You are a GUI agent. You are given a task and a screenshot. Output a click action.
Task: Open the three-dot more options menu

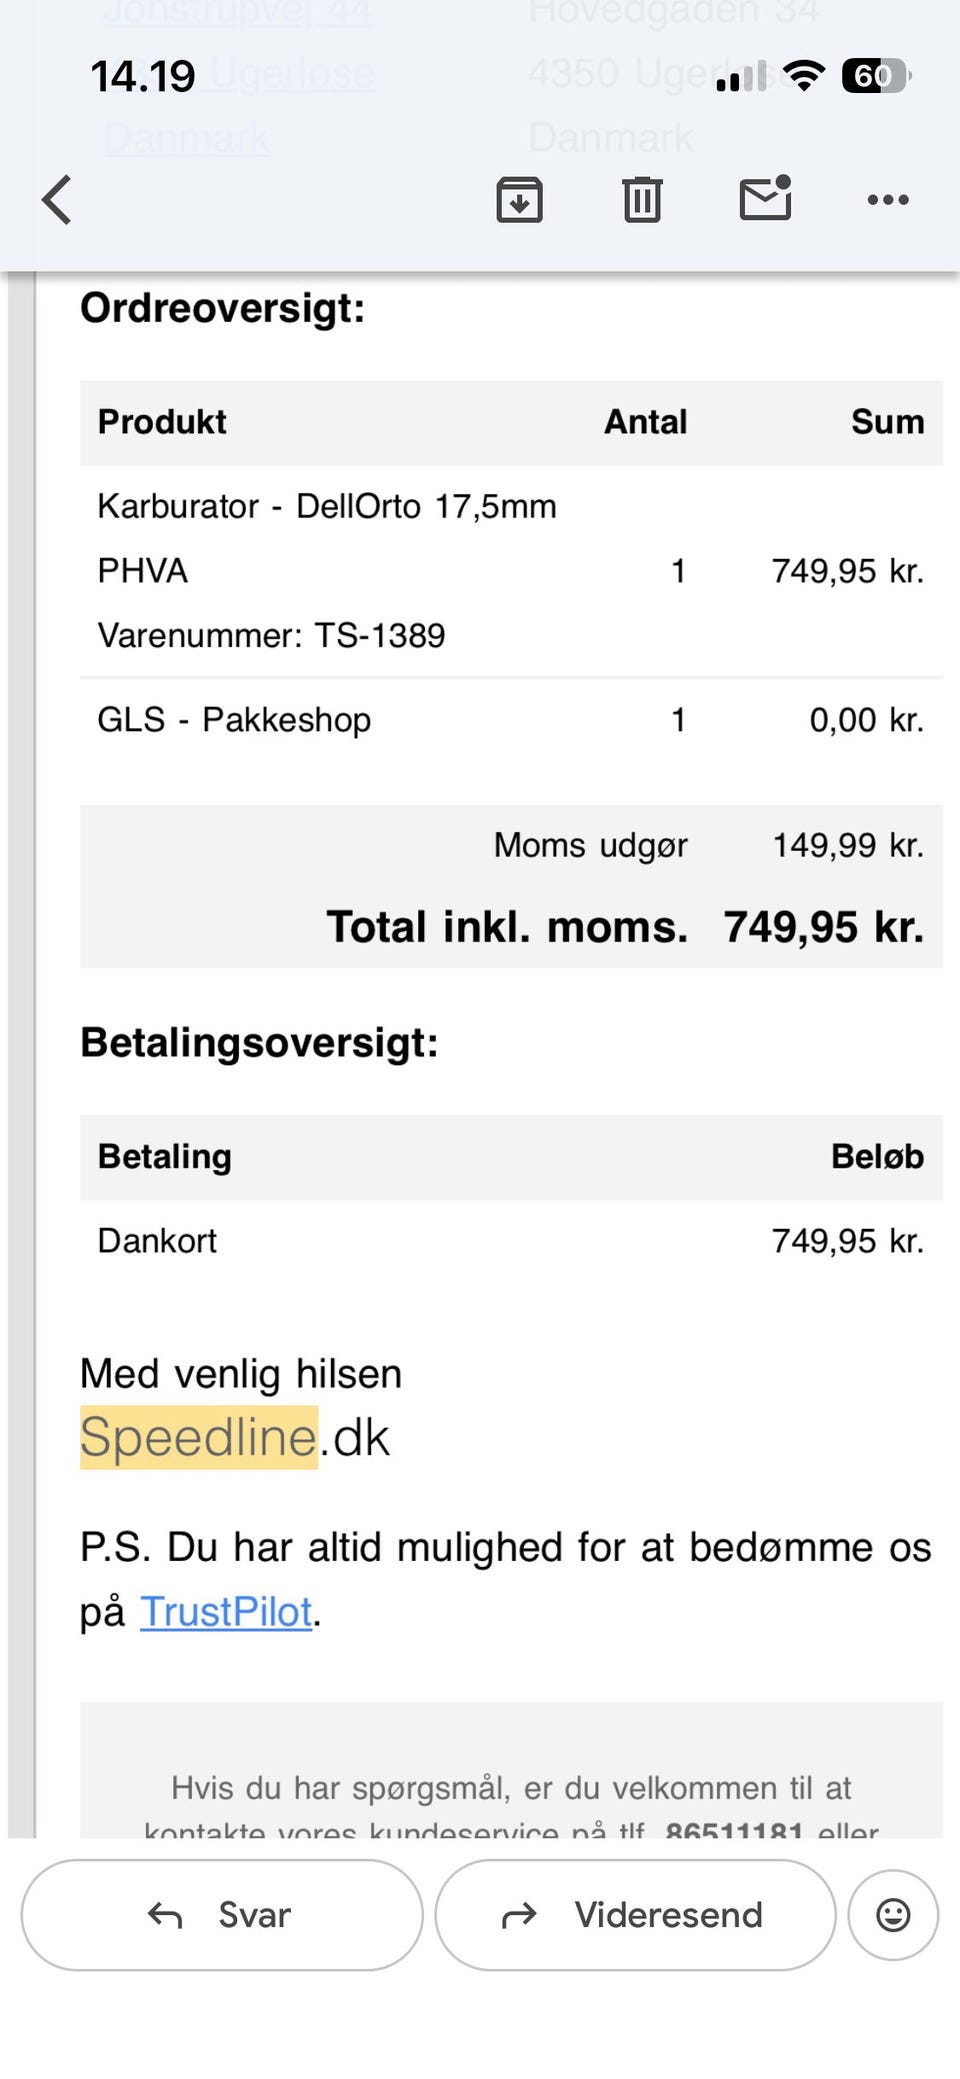pyautogui.click(x=888, y=200)
